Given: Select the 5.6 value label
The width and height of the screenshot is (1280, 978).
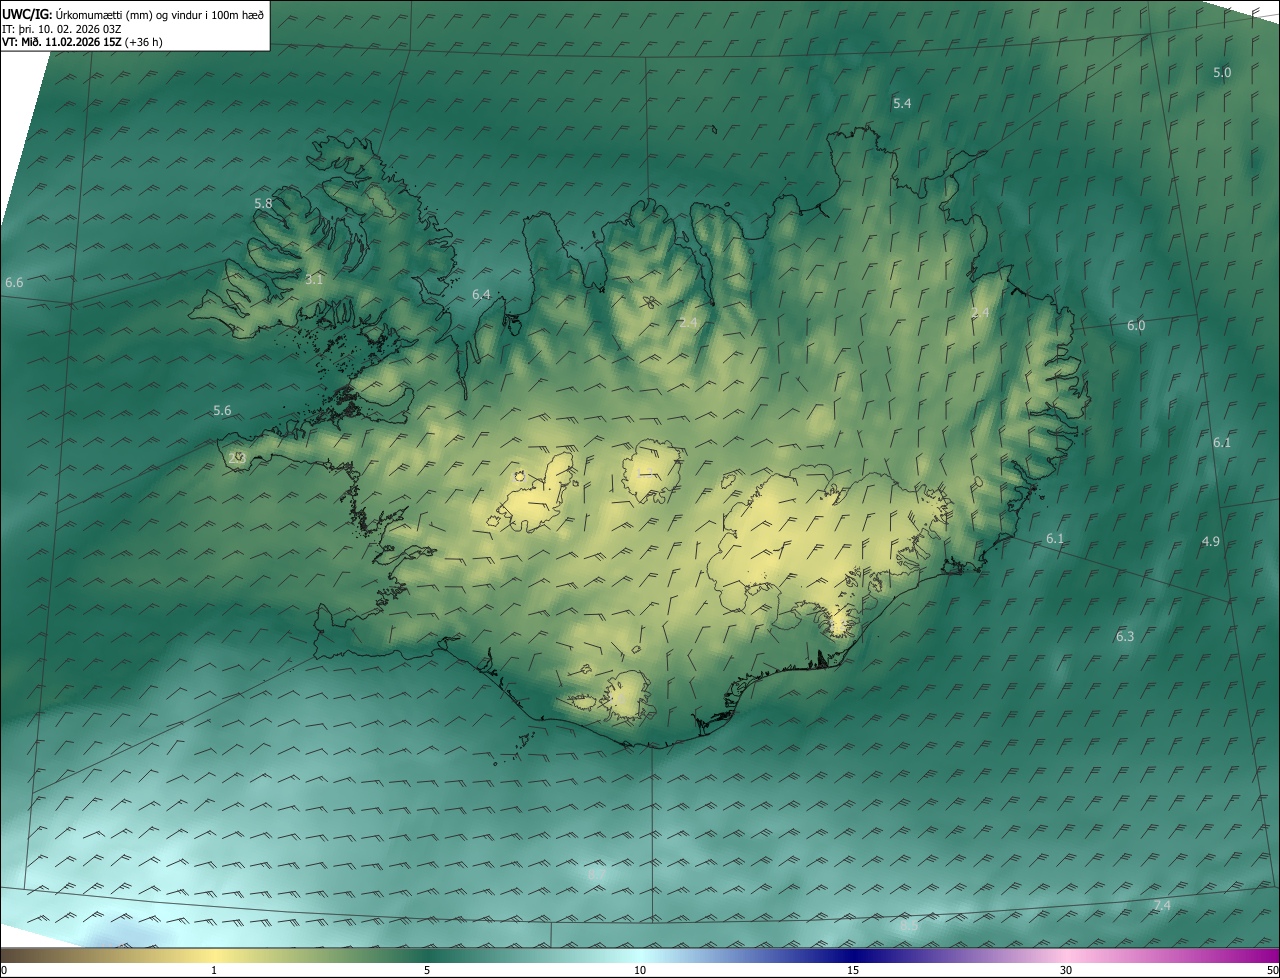Looking at the screenshot, I should tap(222, 411).
